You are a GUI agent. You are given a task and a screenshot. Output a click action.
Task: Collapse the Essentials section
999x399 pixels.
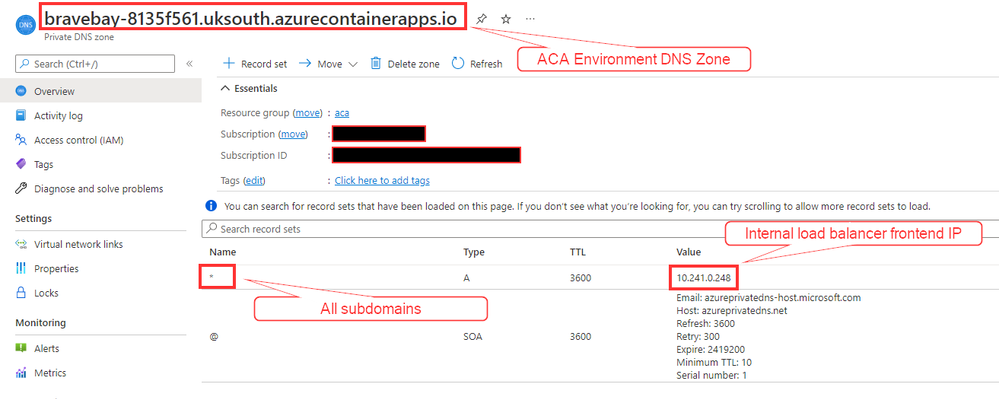[x=249, y=89]
